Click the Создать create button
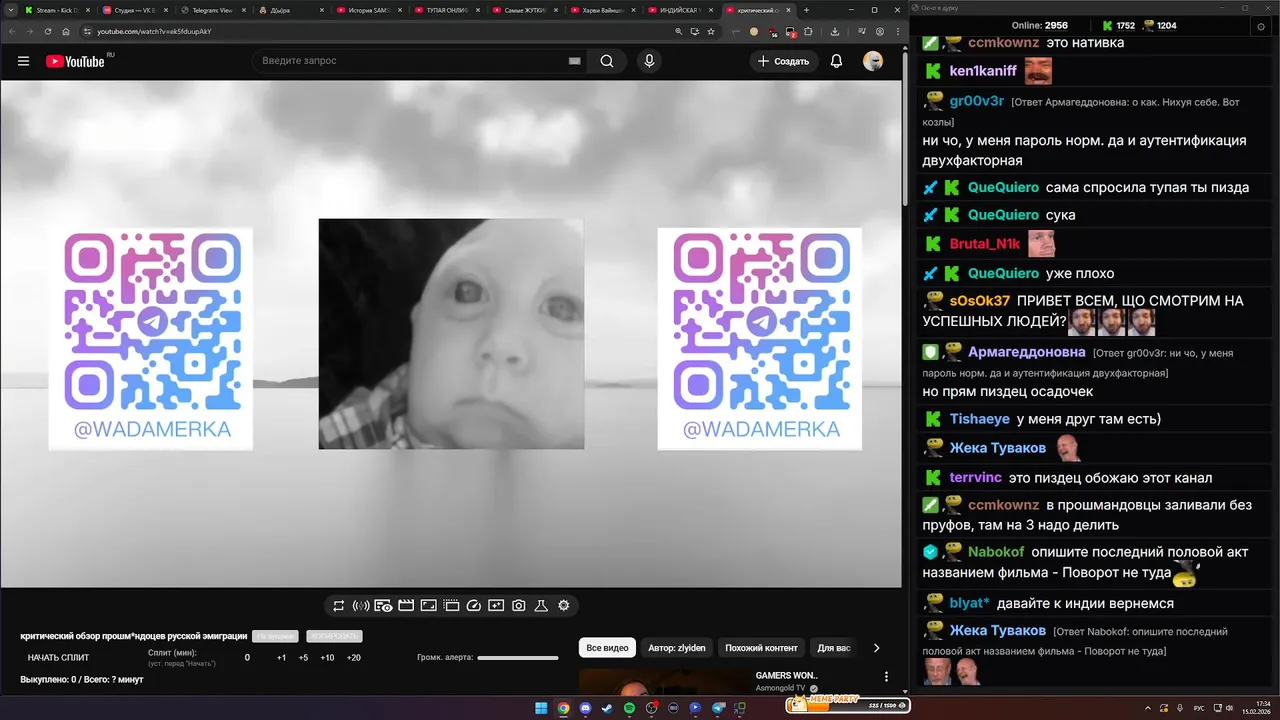The image size is (1280, 720). pyautogui.click(x=783, y=61)
